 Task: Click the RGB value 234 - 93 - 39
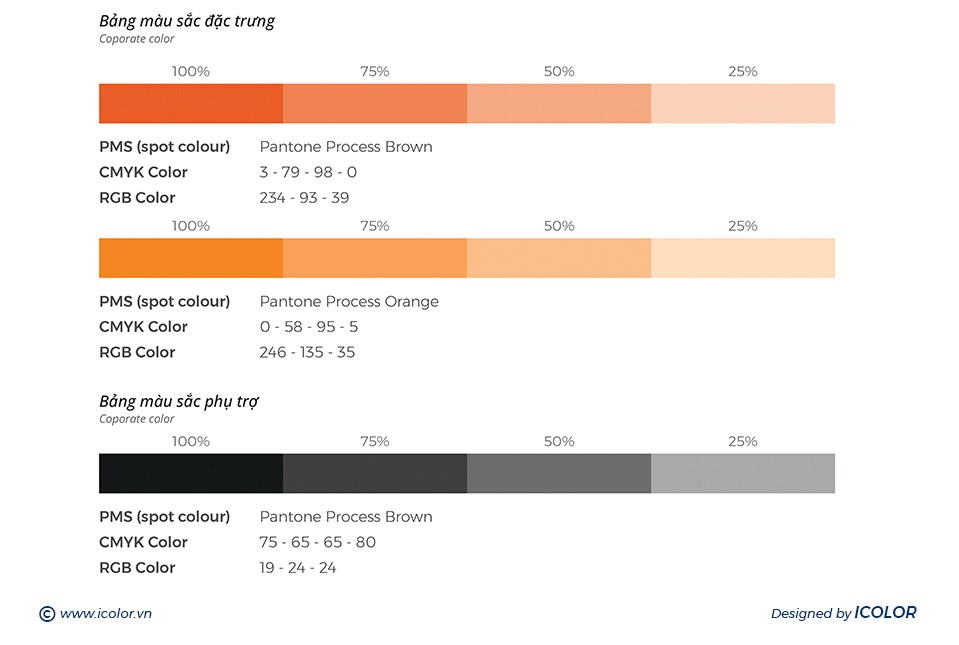click(304, 198)
